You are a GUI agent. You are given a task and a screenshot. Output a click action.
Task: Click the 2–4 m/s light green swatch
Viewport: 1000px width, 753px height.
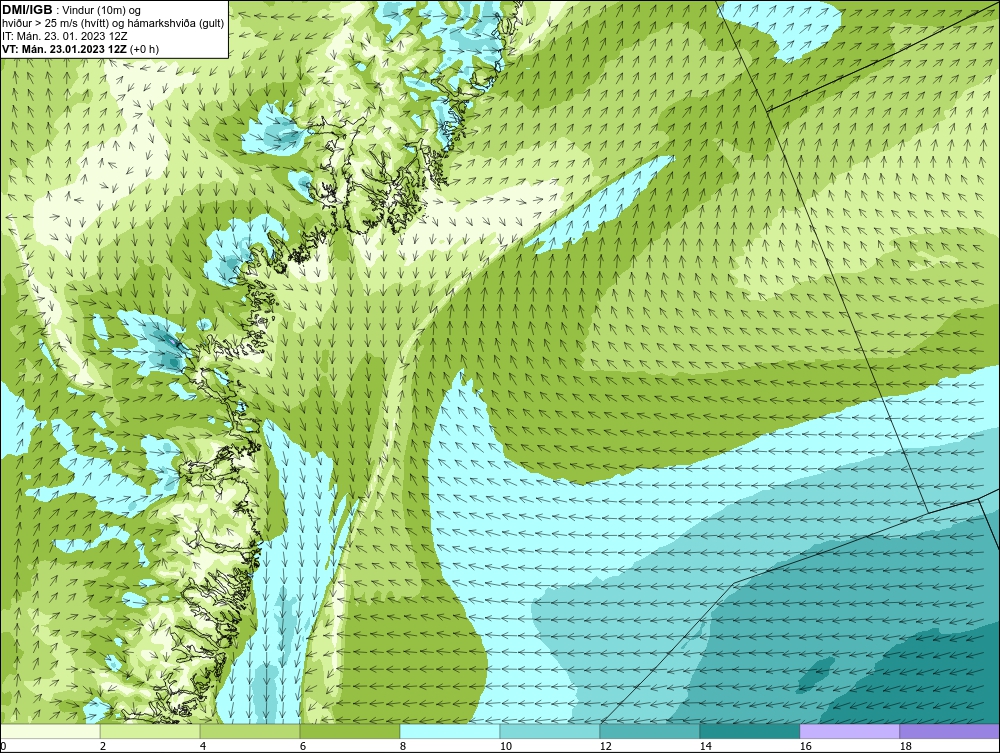pos(150,731)
